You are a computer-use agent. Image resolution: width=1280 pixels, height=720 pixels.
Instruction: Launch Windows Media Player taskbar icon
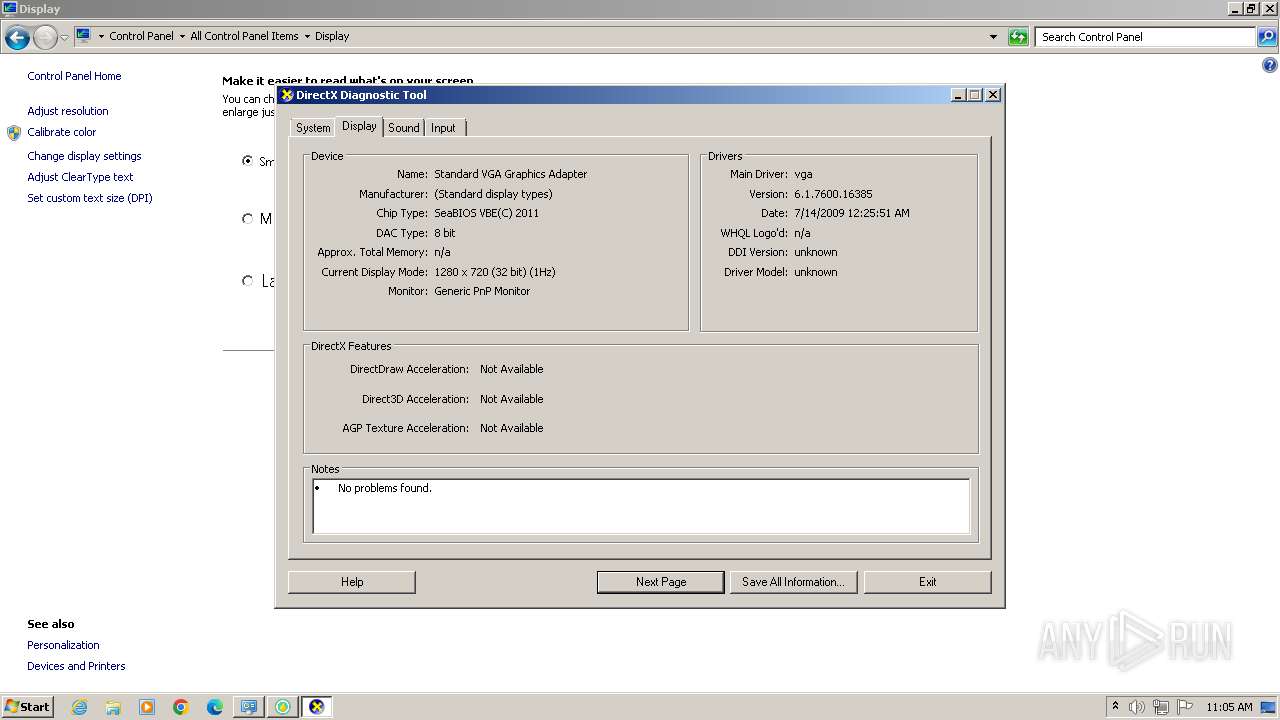[147, 707]
